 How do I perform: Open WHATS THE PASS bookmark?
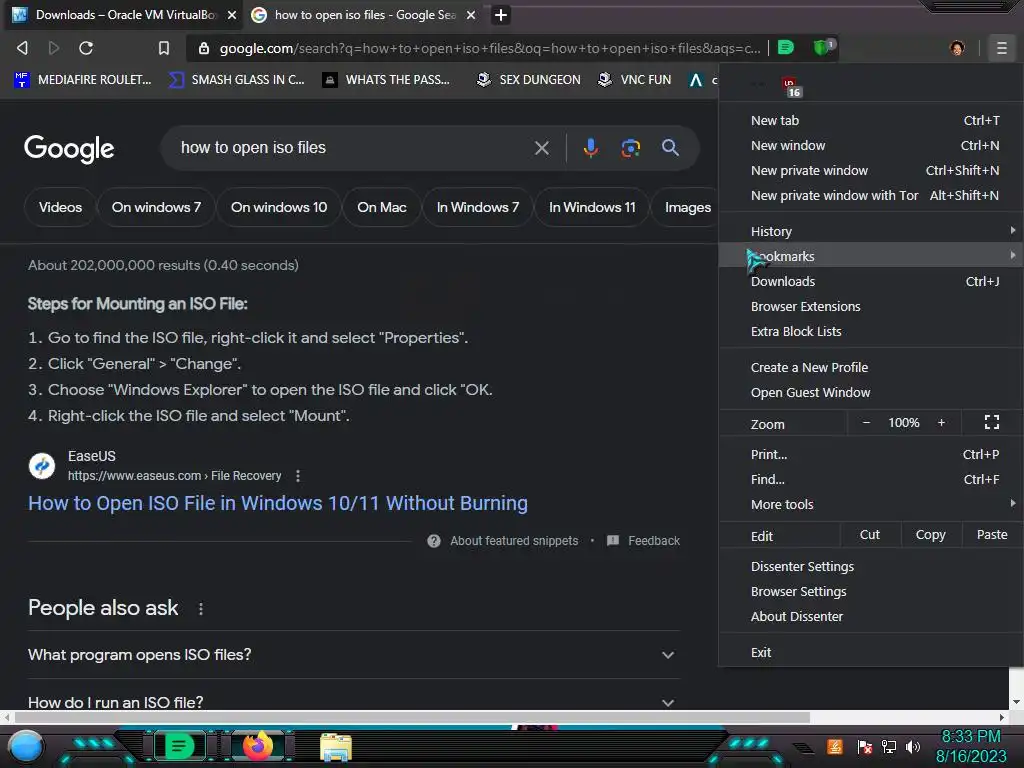coord(387,80)
